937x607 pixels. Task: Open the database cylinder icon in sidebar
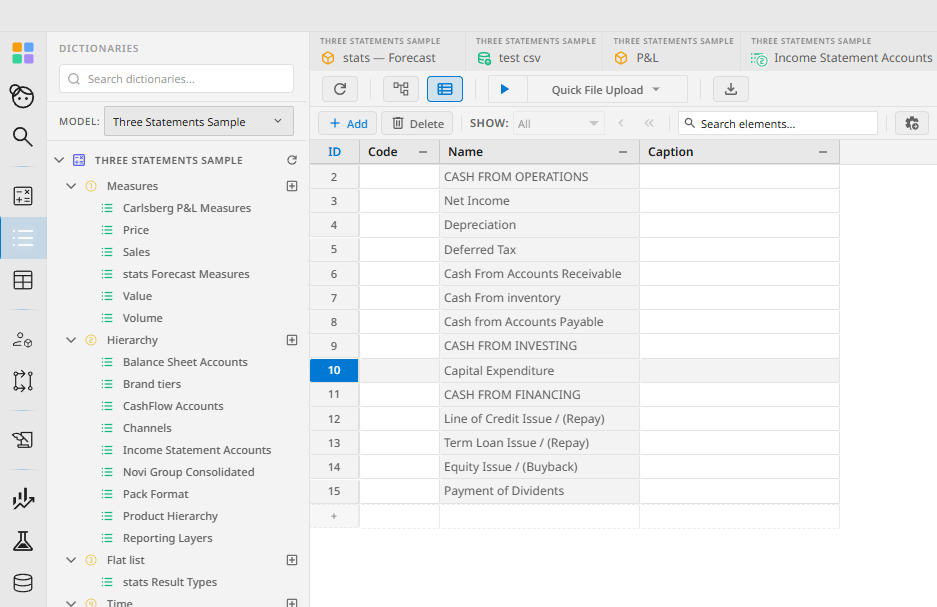(x=23, y=583)
